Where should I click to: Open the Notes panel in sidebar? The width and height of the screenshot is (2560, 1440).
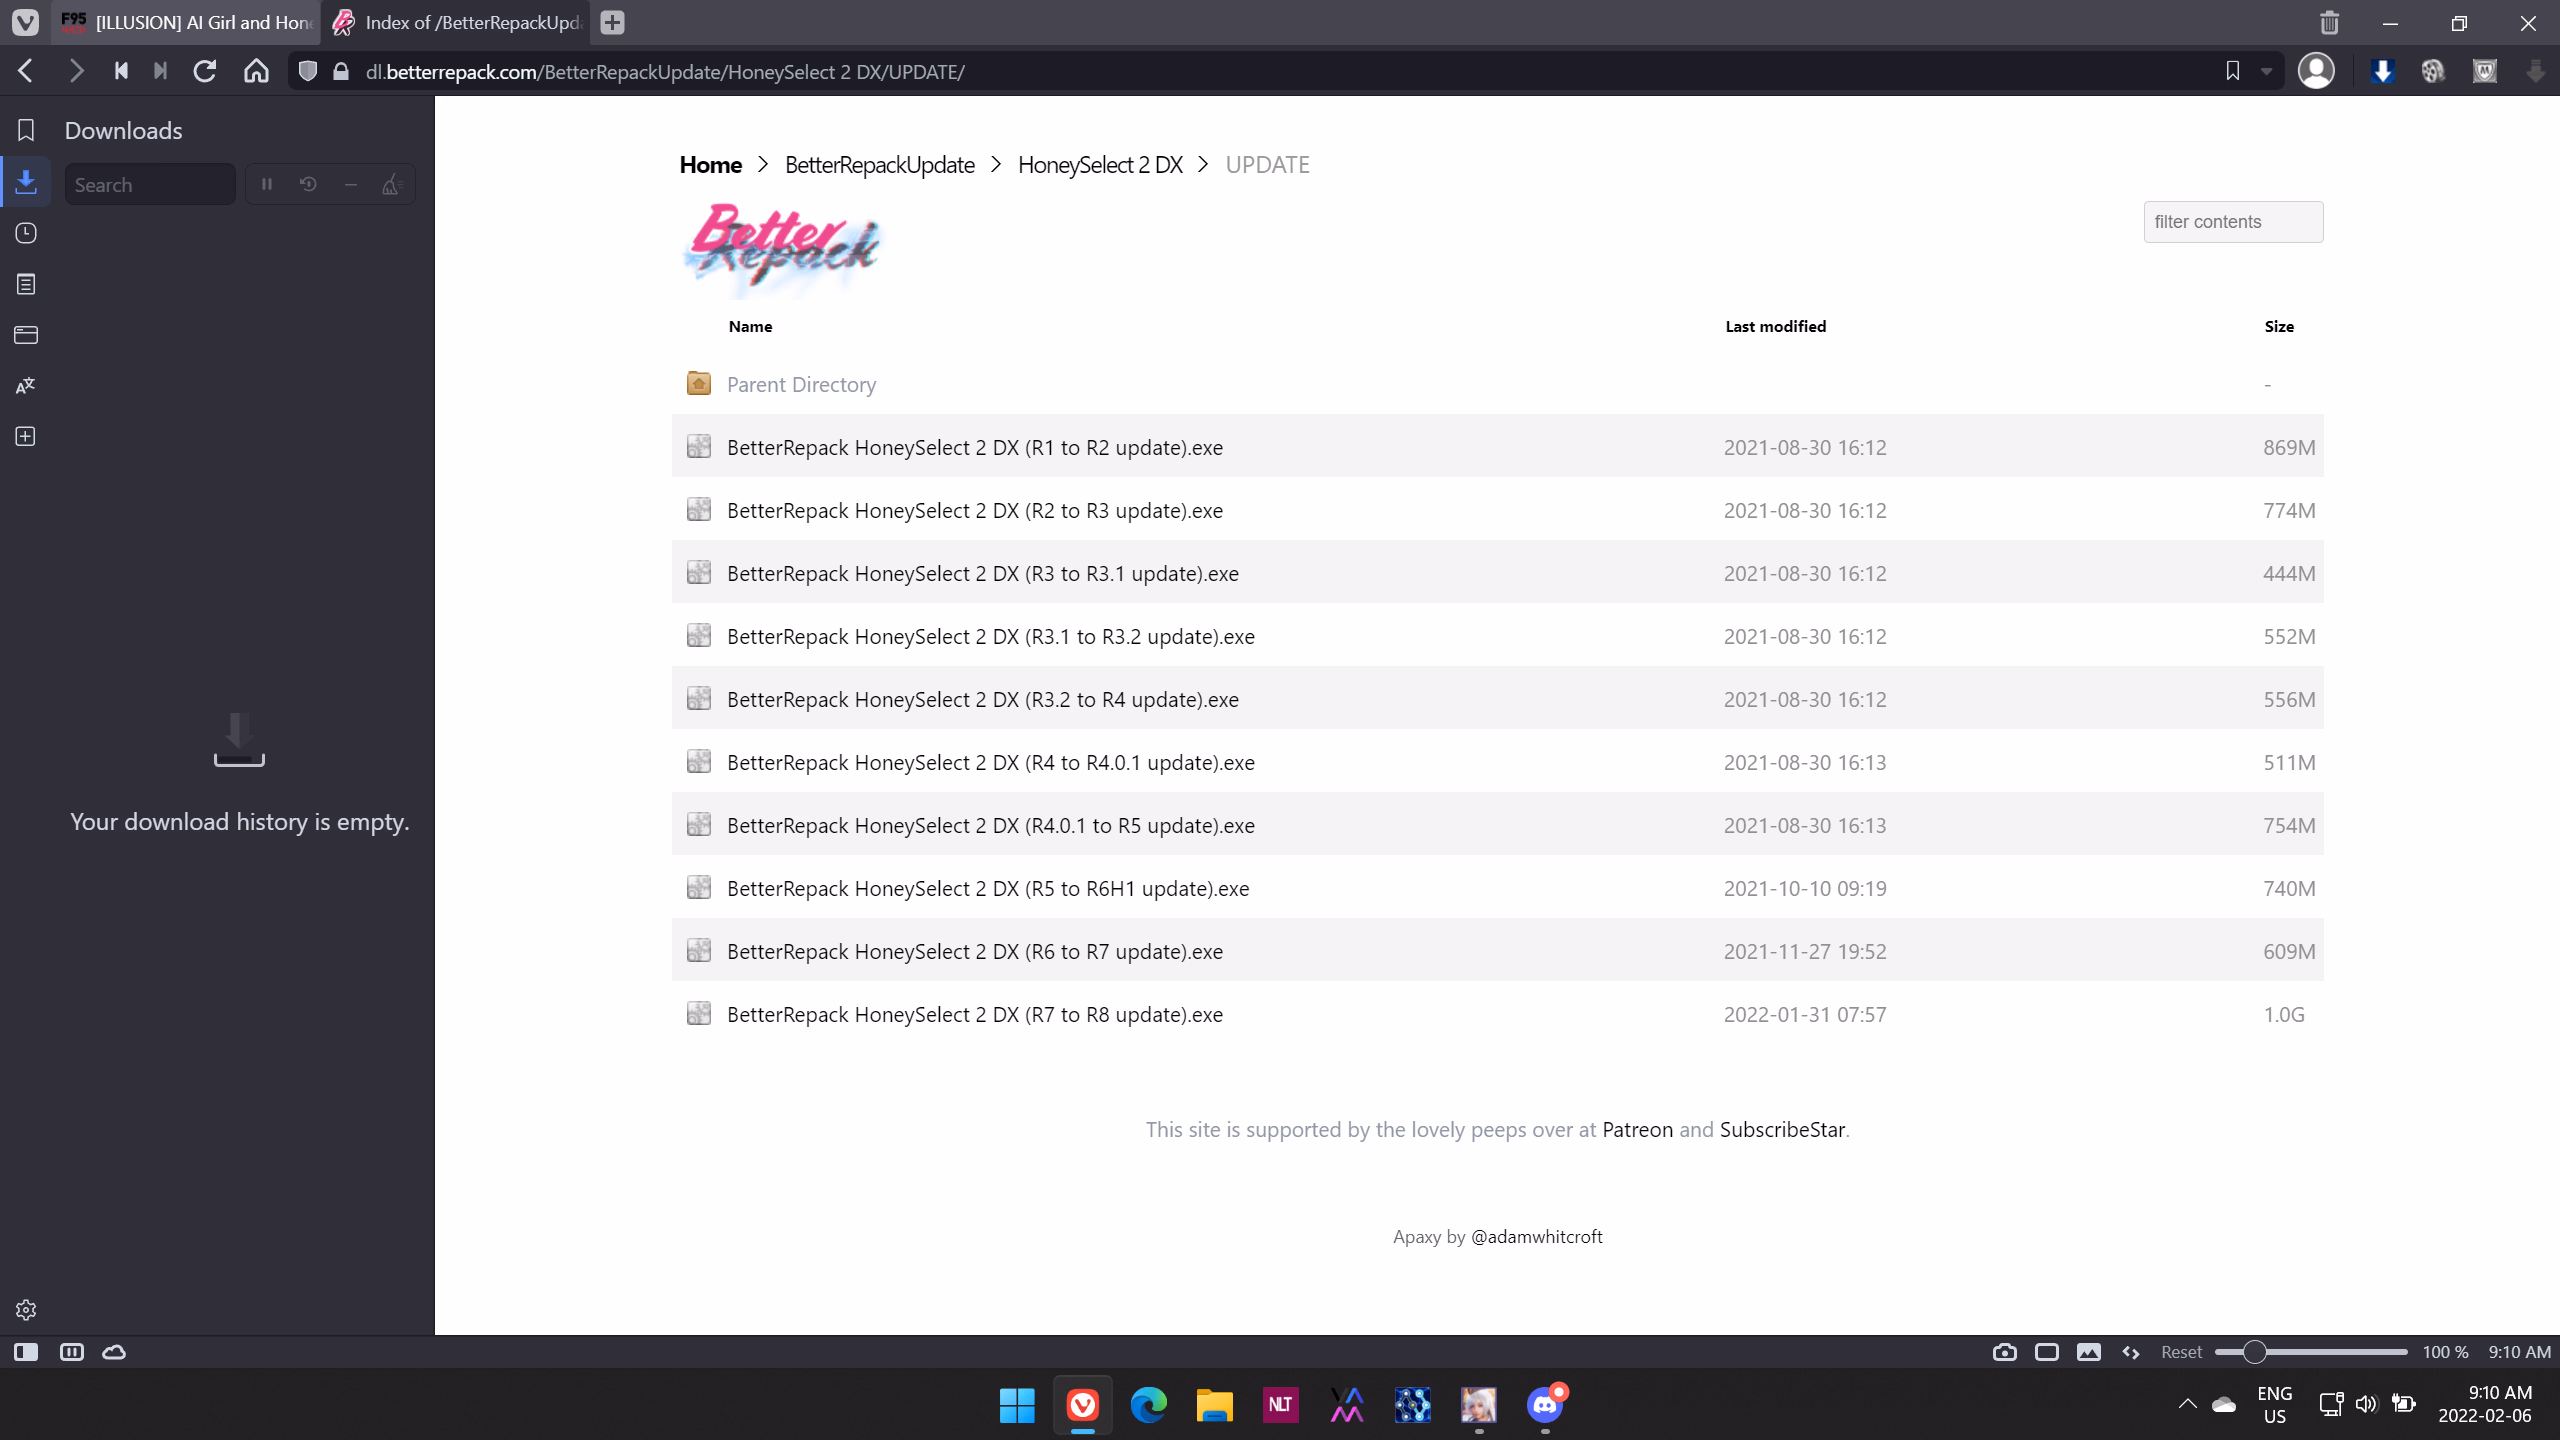tap(26, 284)
